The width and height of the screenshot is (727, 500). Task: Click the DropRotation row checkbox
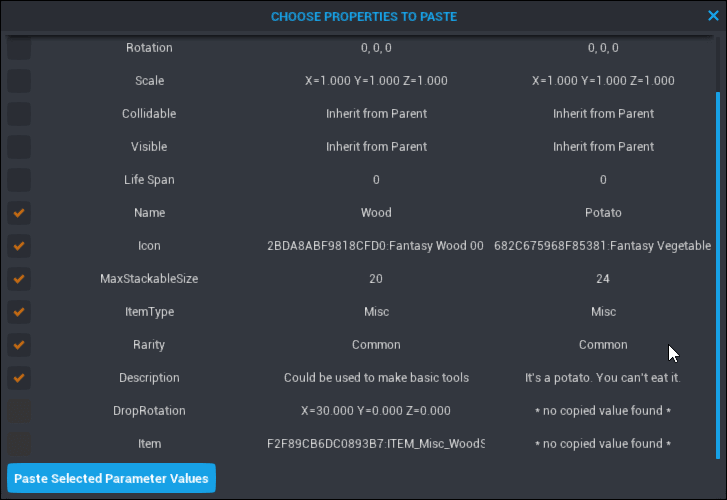(19, 411)
